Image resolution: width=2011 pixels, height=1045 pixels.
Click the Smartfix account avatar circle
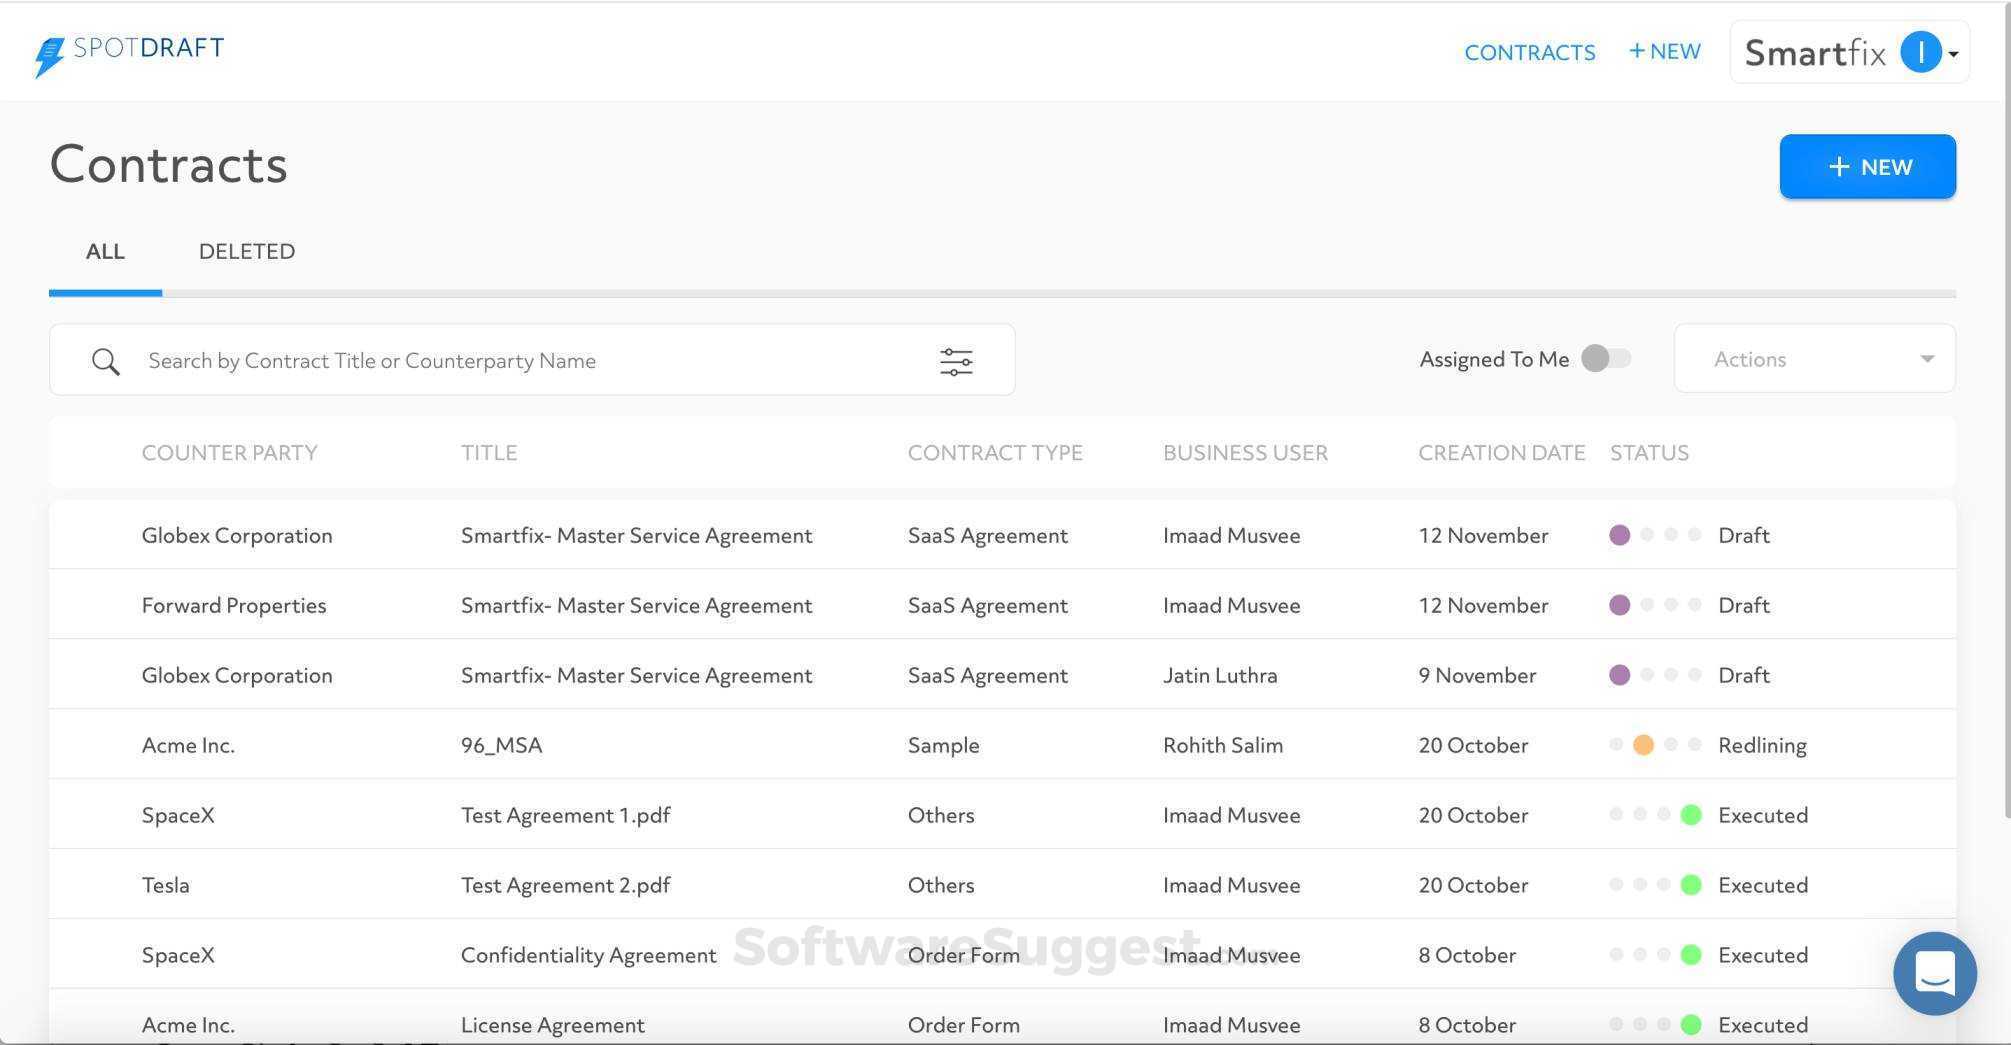[1920, 52]
